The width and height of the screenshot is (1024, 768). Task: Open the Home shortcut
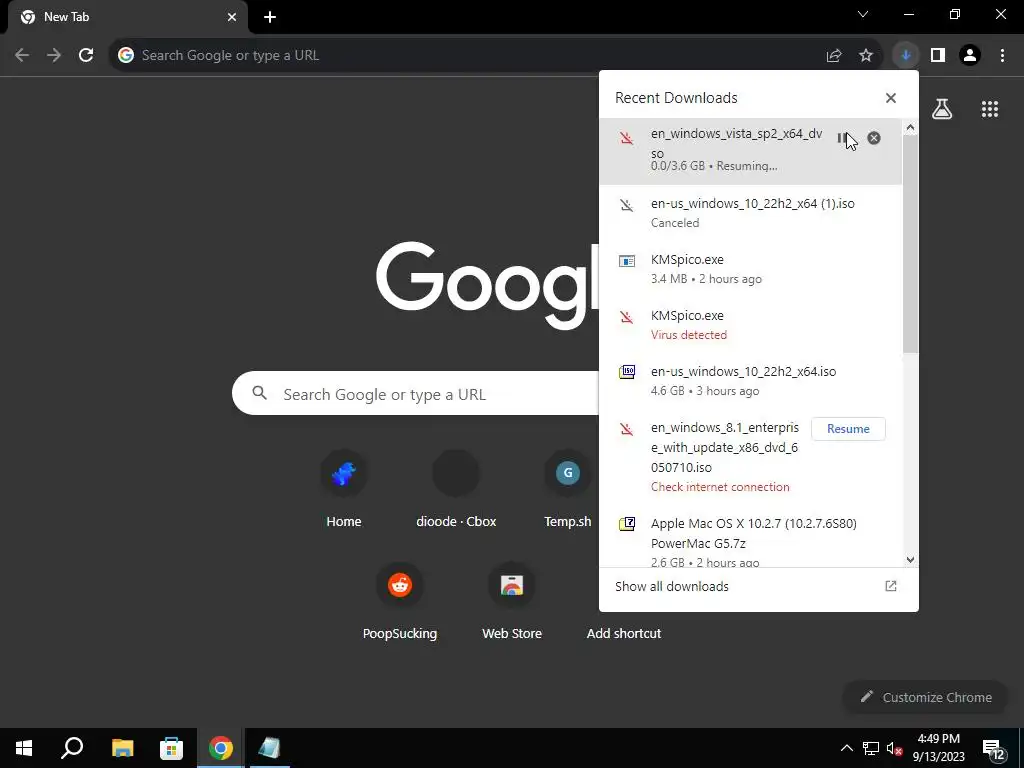[344, 490]
